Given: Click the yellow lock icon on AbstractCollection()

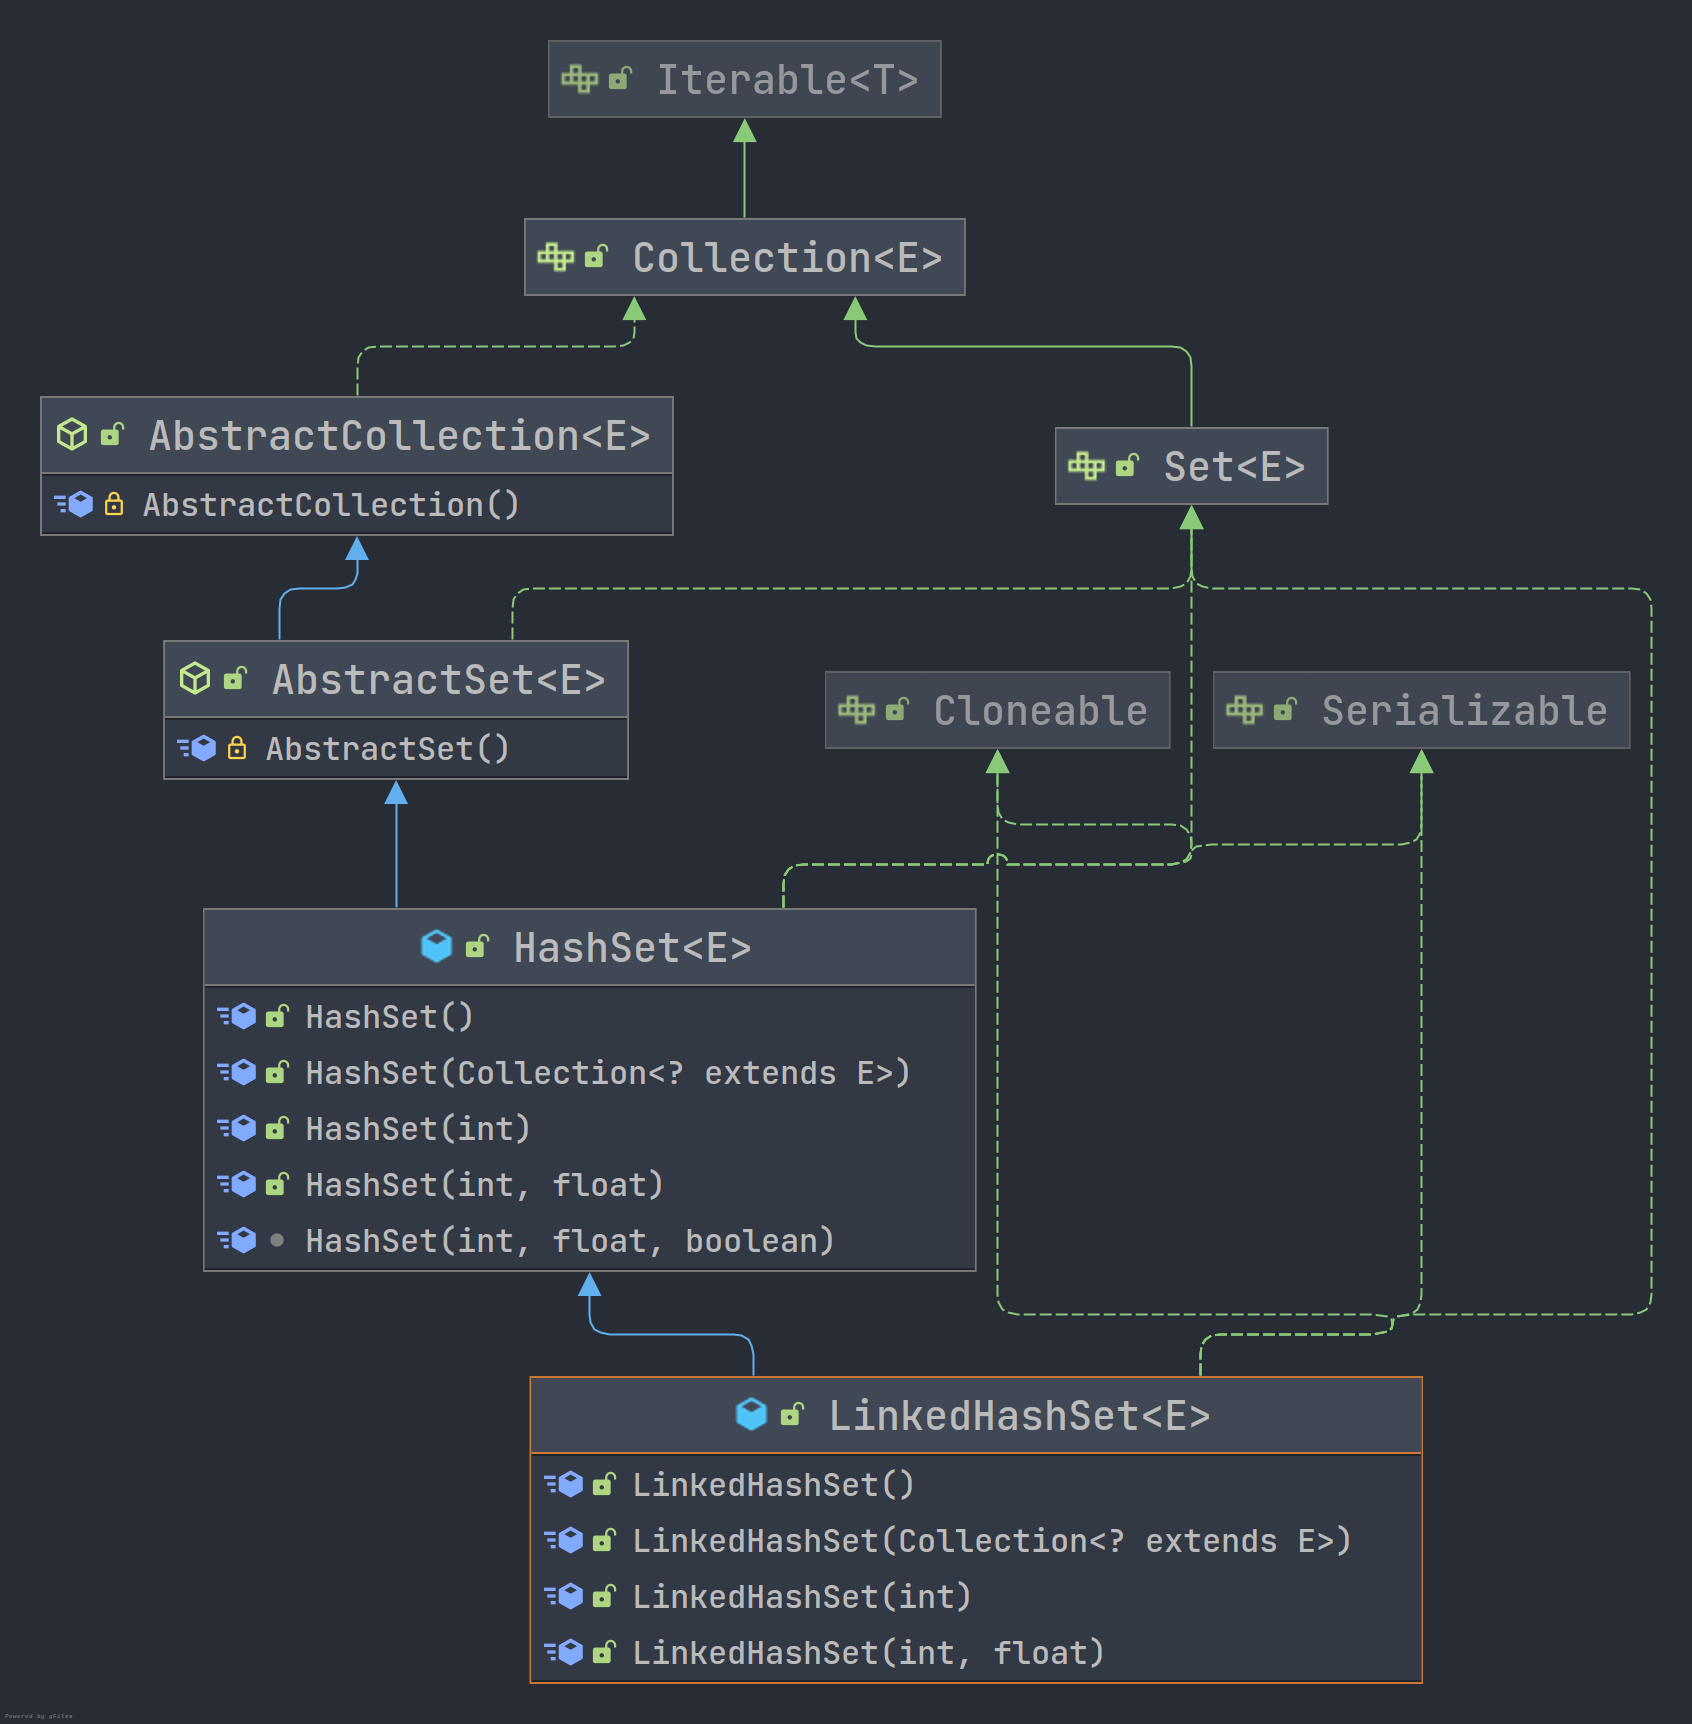Looking at the screenshot, I should click(115, 504).
